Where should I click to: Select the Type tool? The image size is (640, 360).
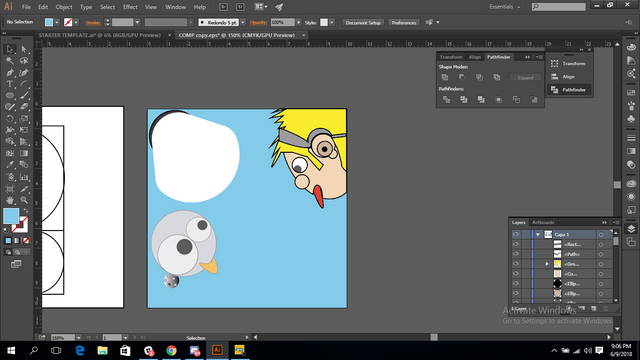[10, 84]
